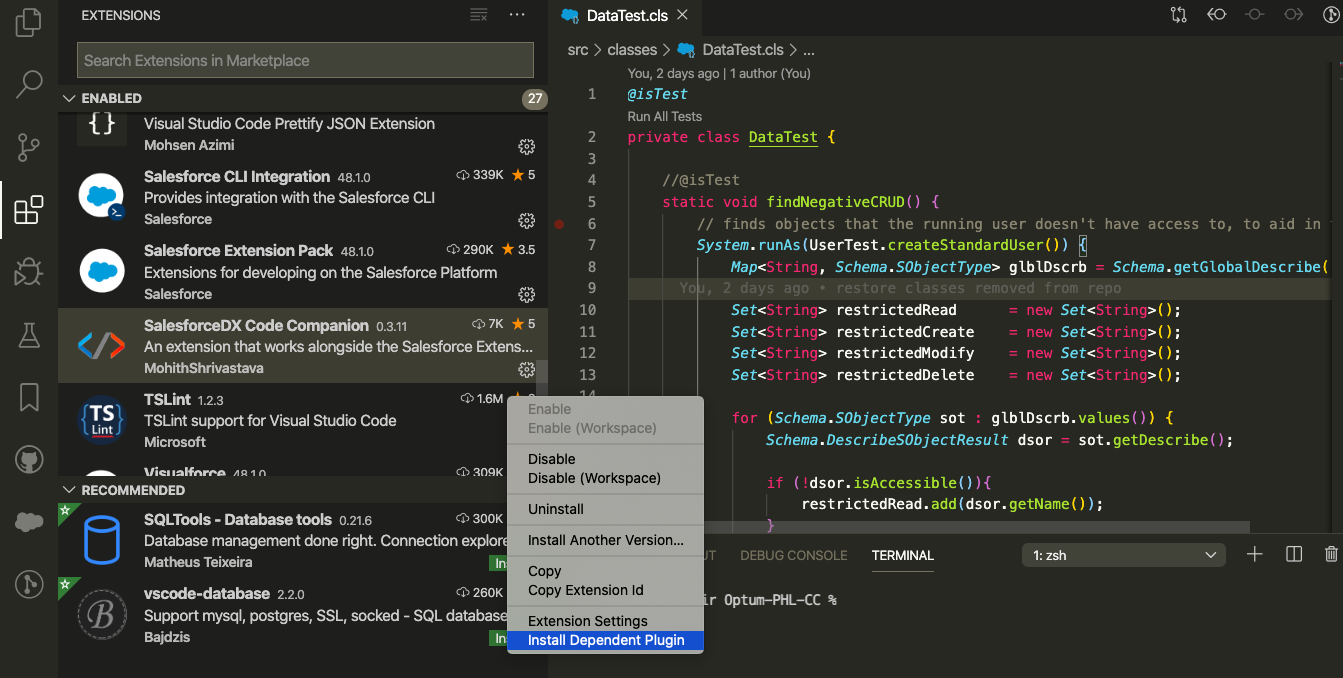Open gear menu for SalesforceDX Code Companion
Viewport: 1343px width, 678px height.
pos(526,370)
